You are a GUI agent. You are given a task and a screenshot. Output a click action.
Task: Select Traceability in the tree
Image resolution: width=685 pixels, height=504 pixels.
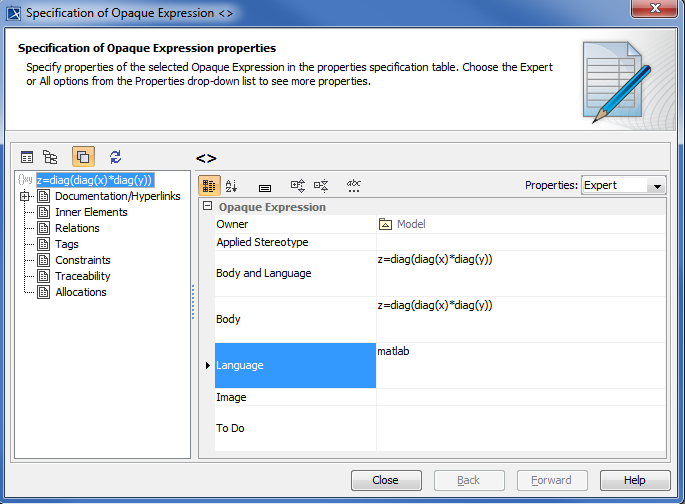click(83, 276)
